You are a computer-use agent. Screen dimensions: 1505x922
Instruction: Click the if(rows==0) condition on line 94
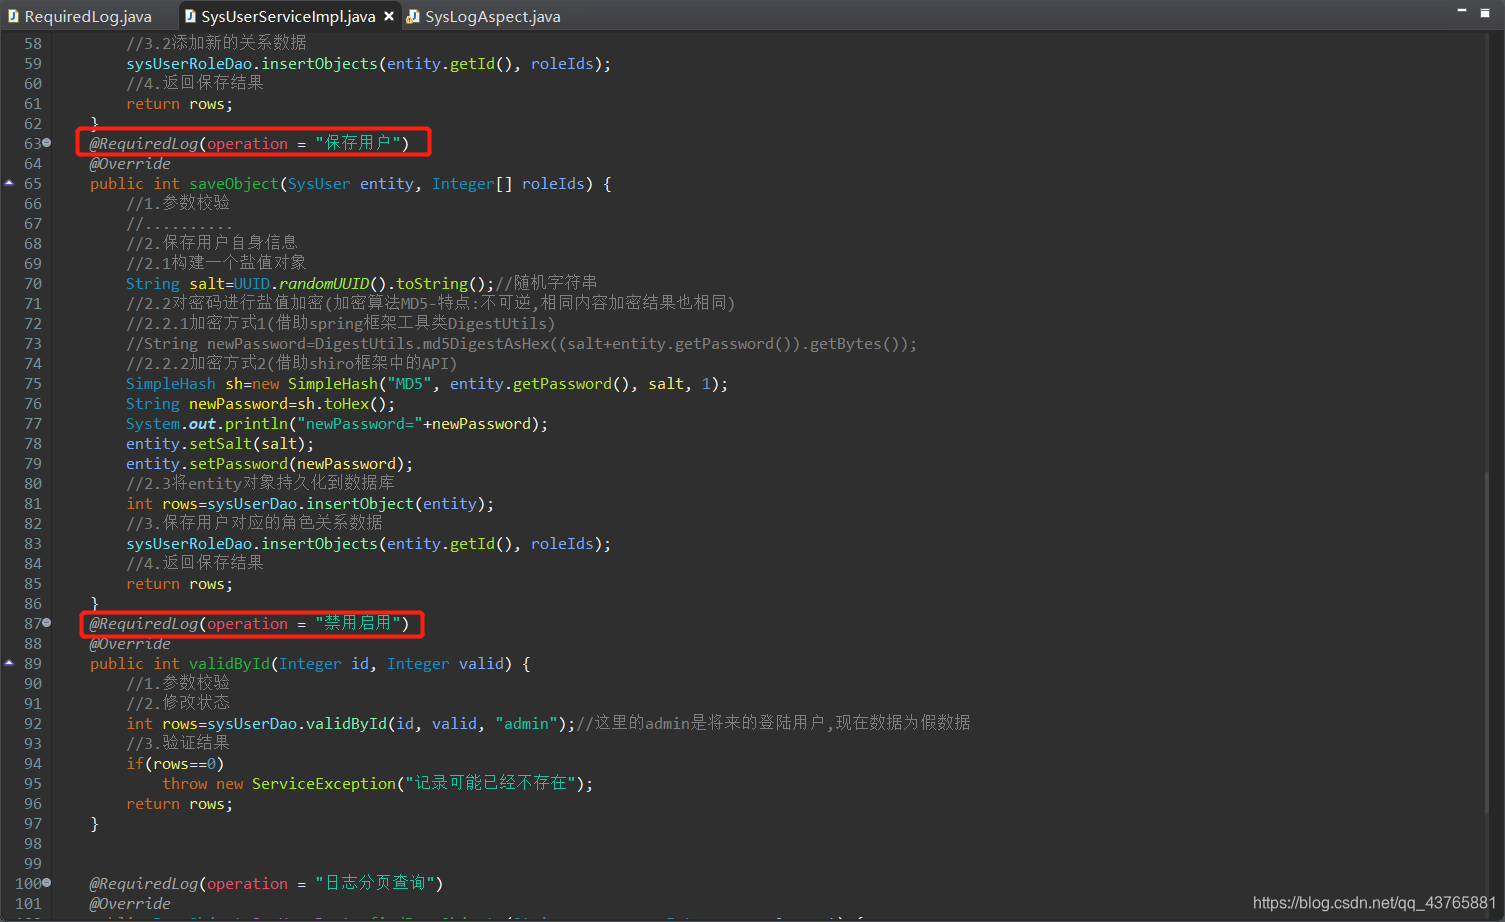point(175,764)
